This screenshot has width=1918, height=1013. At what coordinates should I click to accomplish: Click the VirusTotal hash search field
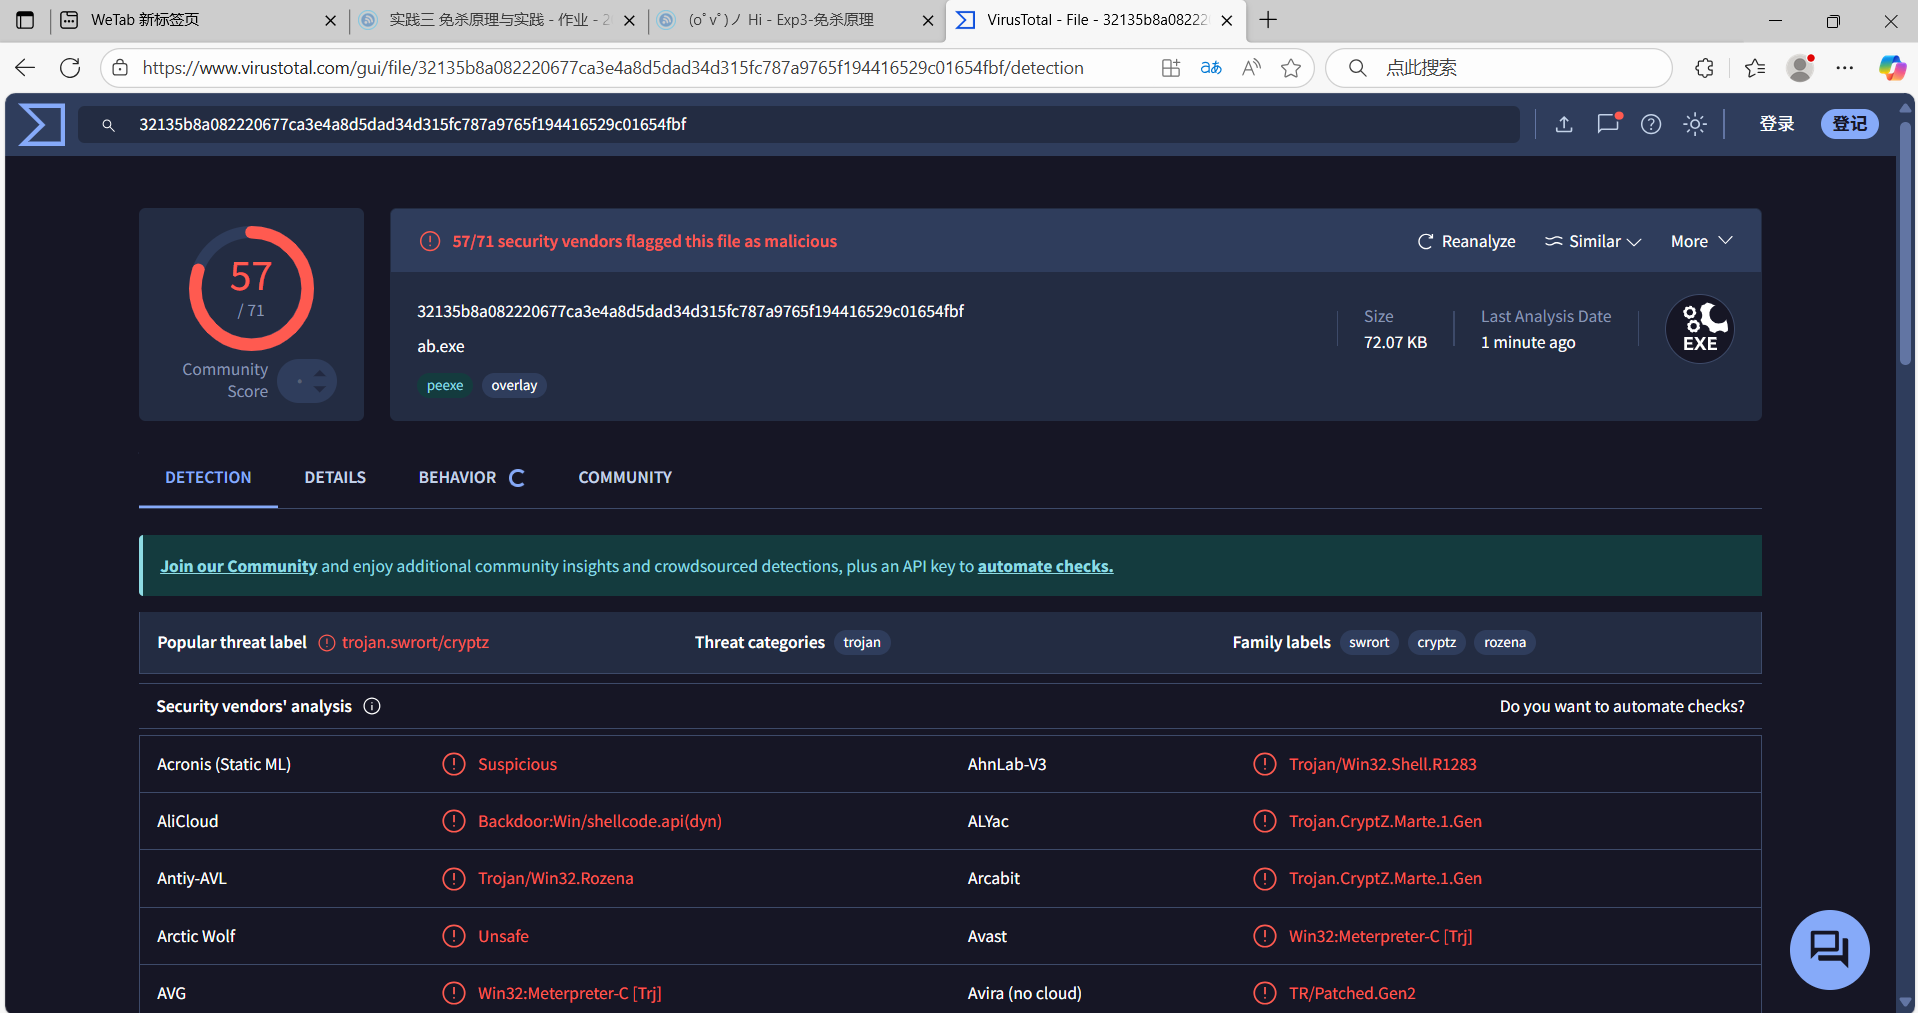point(799,125)
